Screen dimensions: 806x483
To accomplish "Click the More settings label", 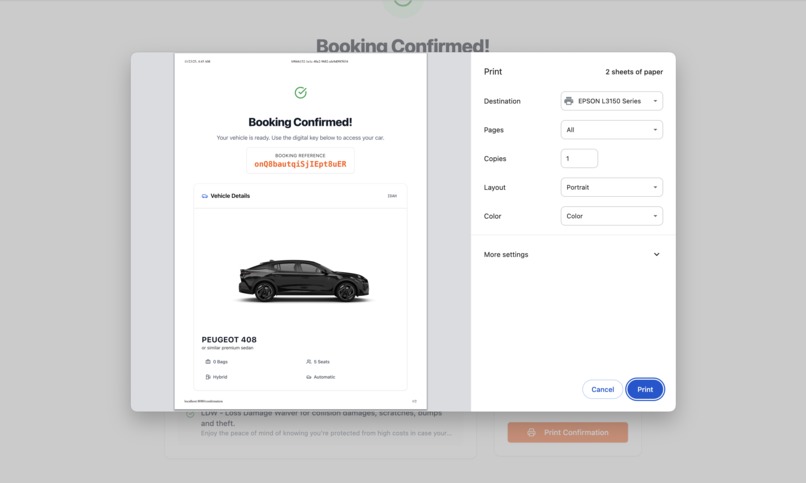I will point(506,254).
